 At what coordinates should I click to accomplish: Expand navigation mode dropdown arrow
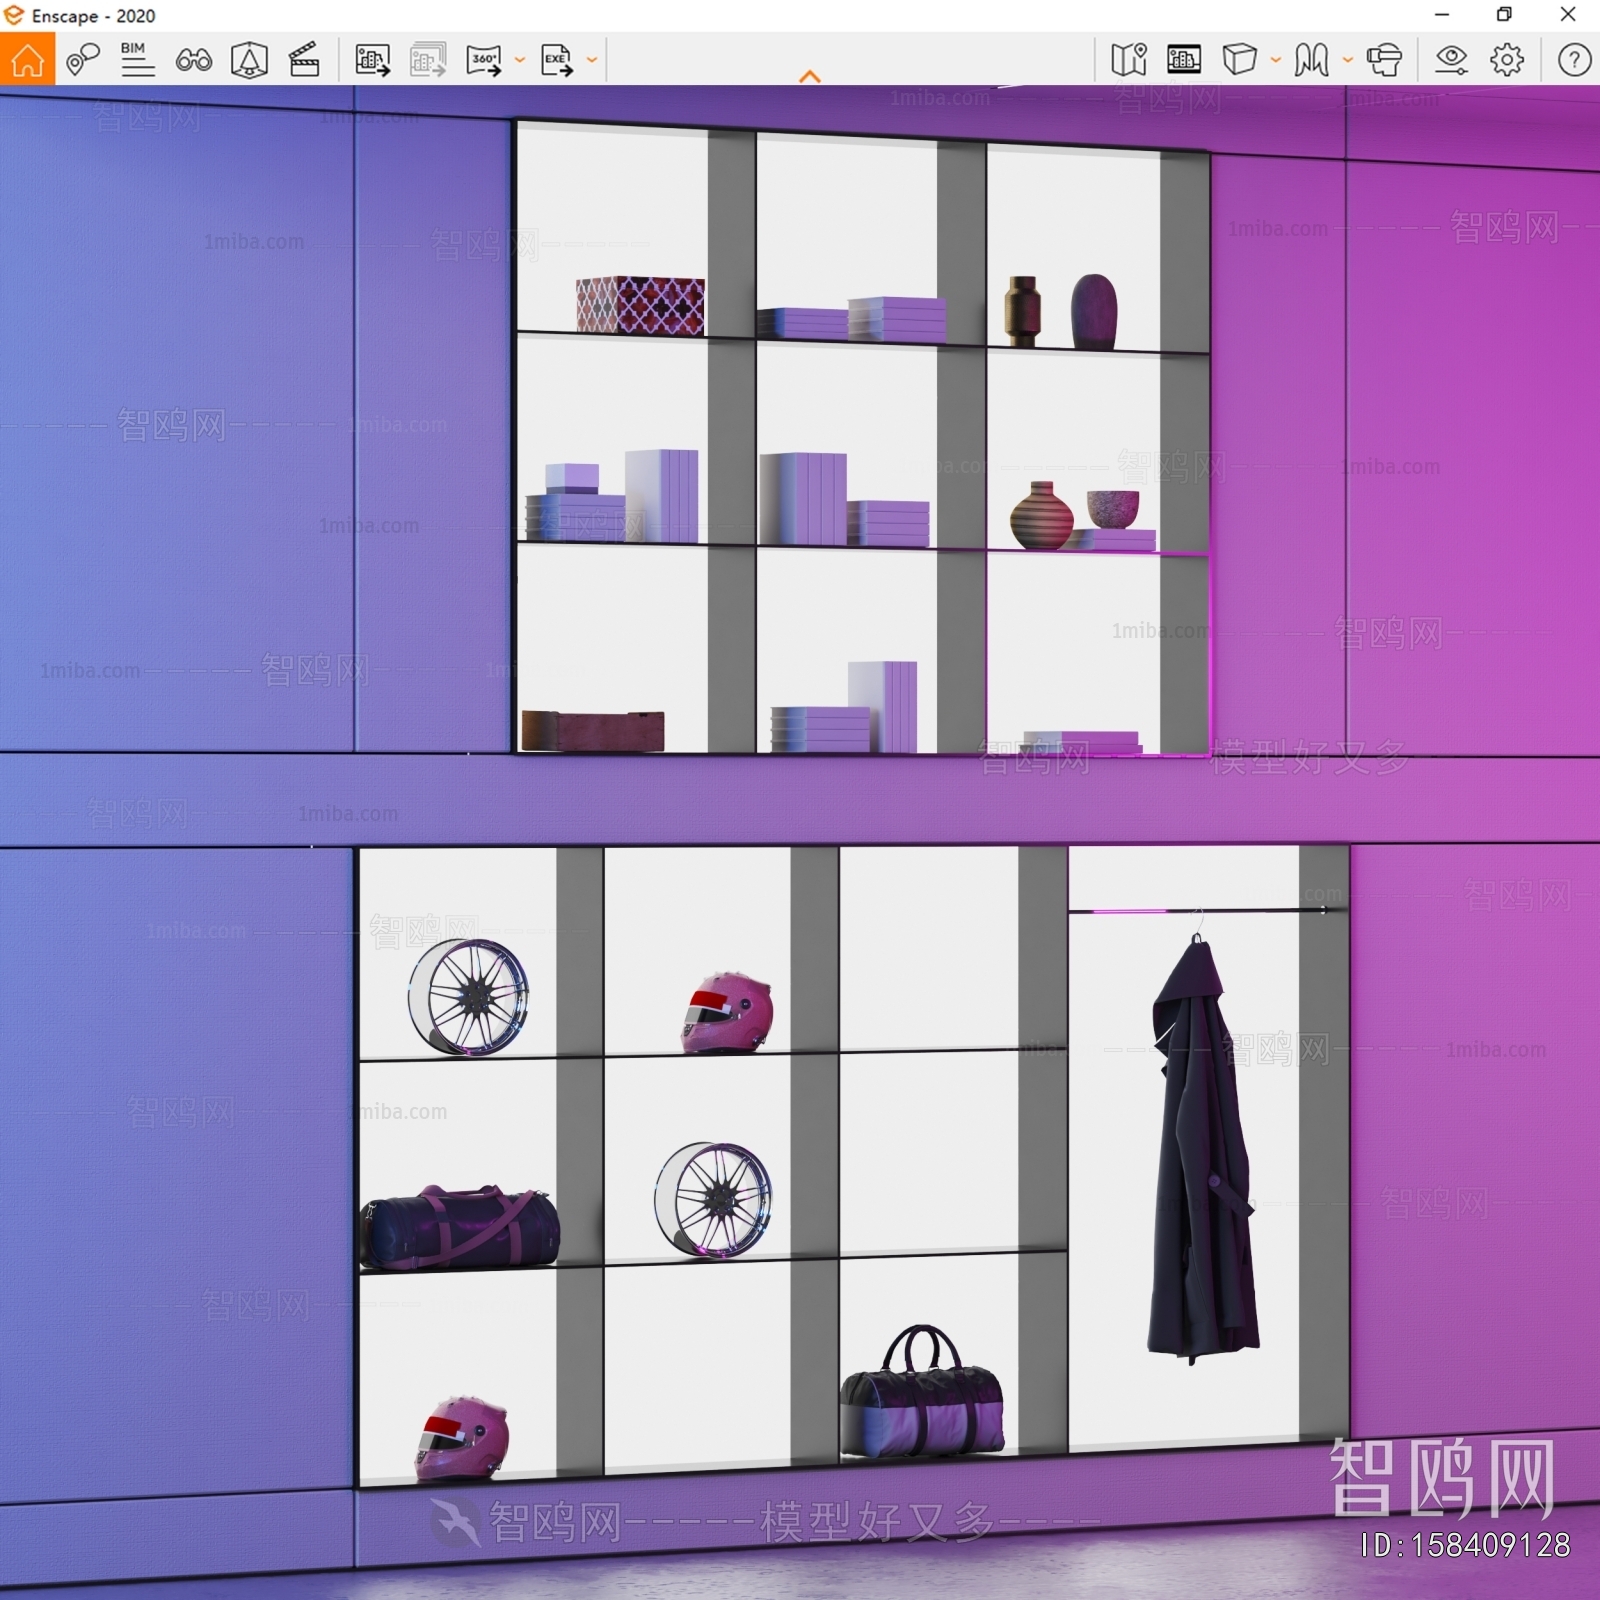1348,60
